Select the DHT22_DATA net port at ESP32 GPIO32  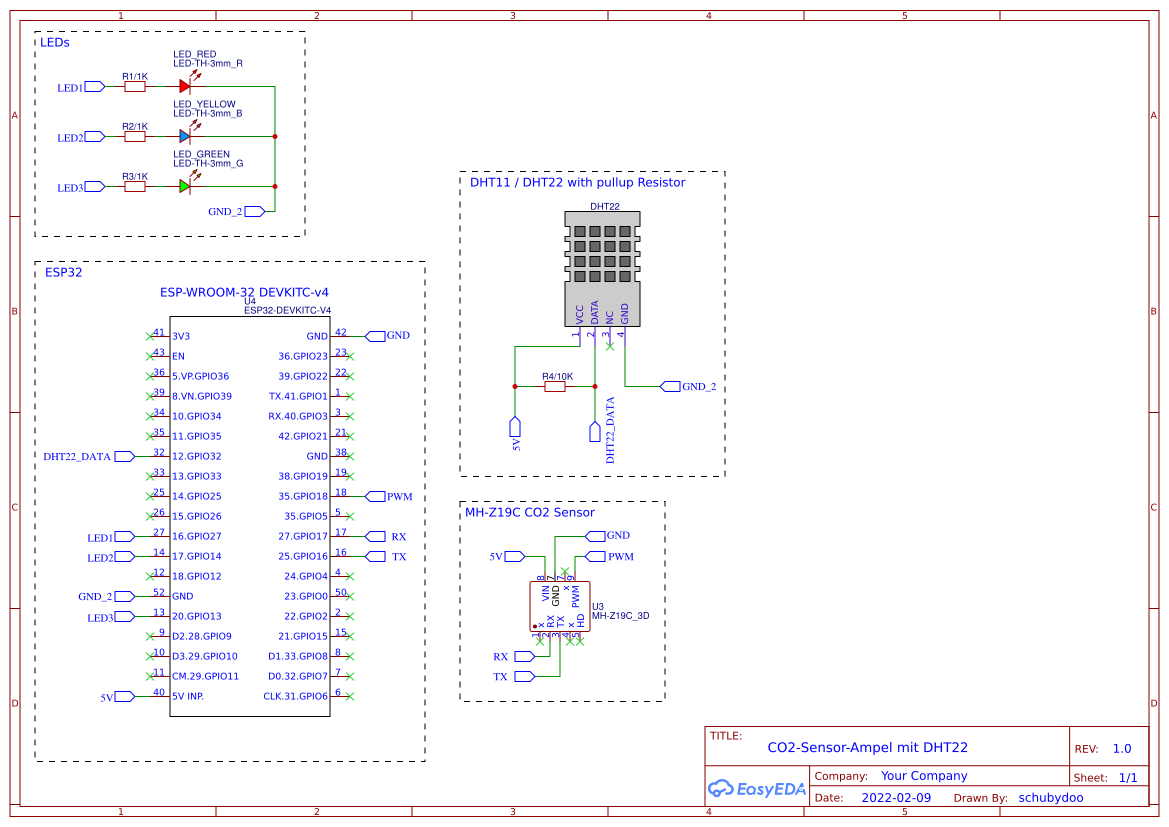click(x=124, y=456)
